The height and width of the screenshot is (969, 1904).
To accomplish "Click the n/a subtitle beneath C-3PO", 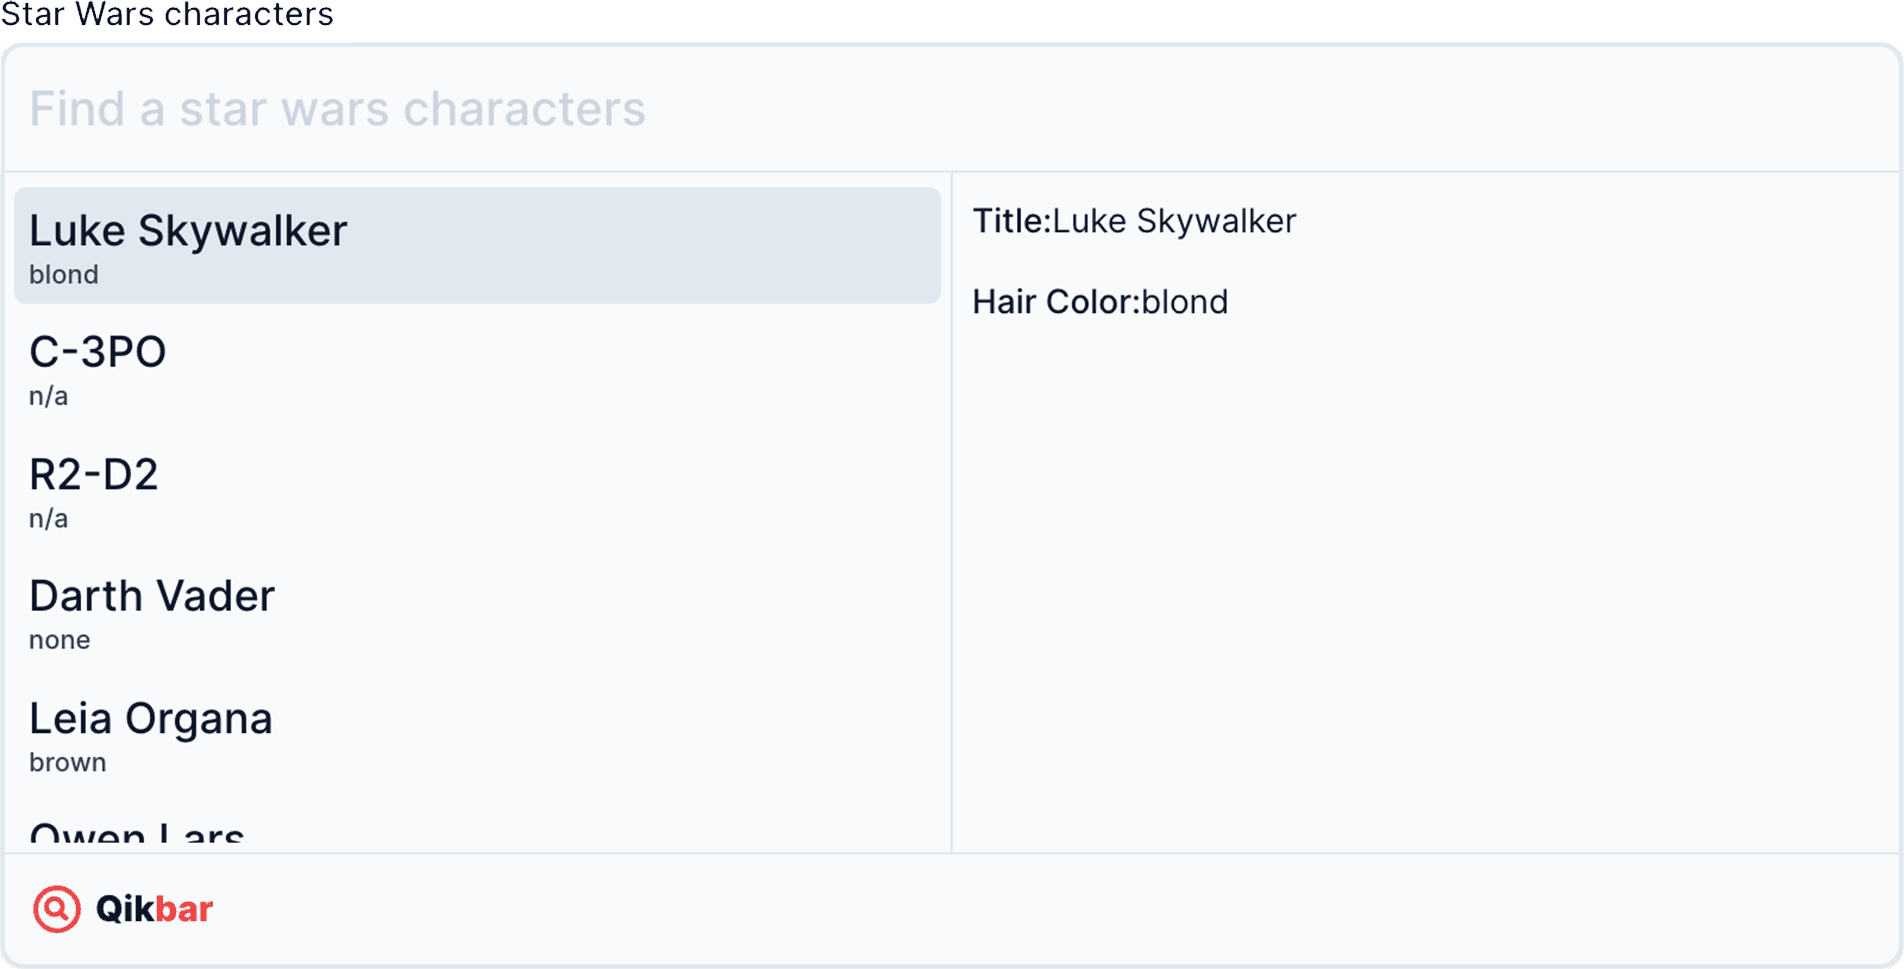I will [x=49, y=397].
